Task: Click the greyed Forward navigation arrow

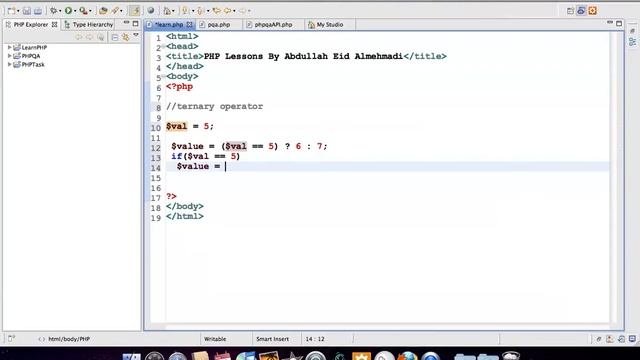Action: (x=242, y=11)
